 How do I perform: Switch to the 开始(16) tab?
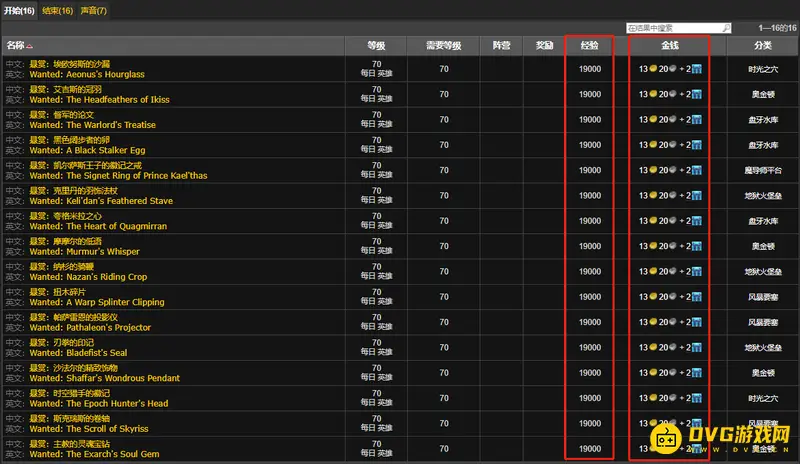coord(19,11)
